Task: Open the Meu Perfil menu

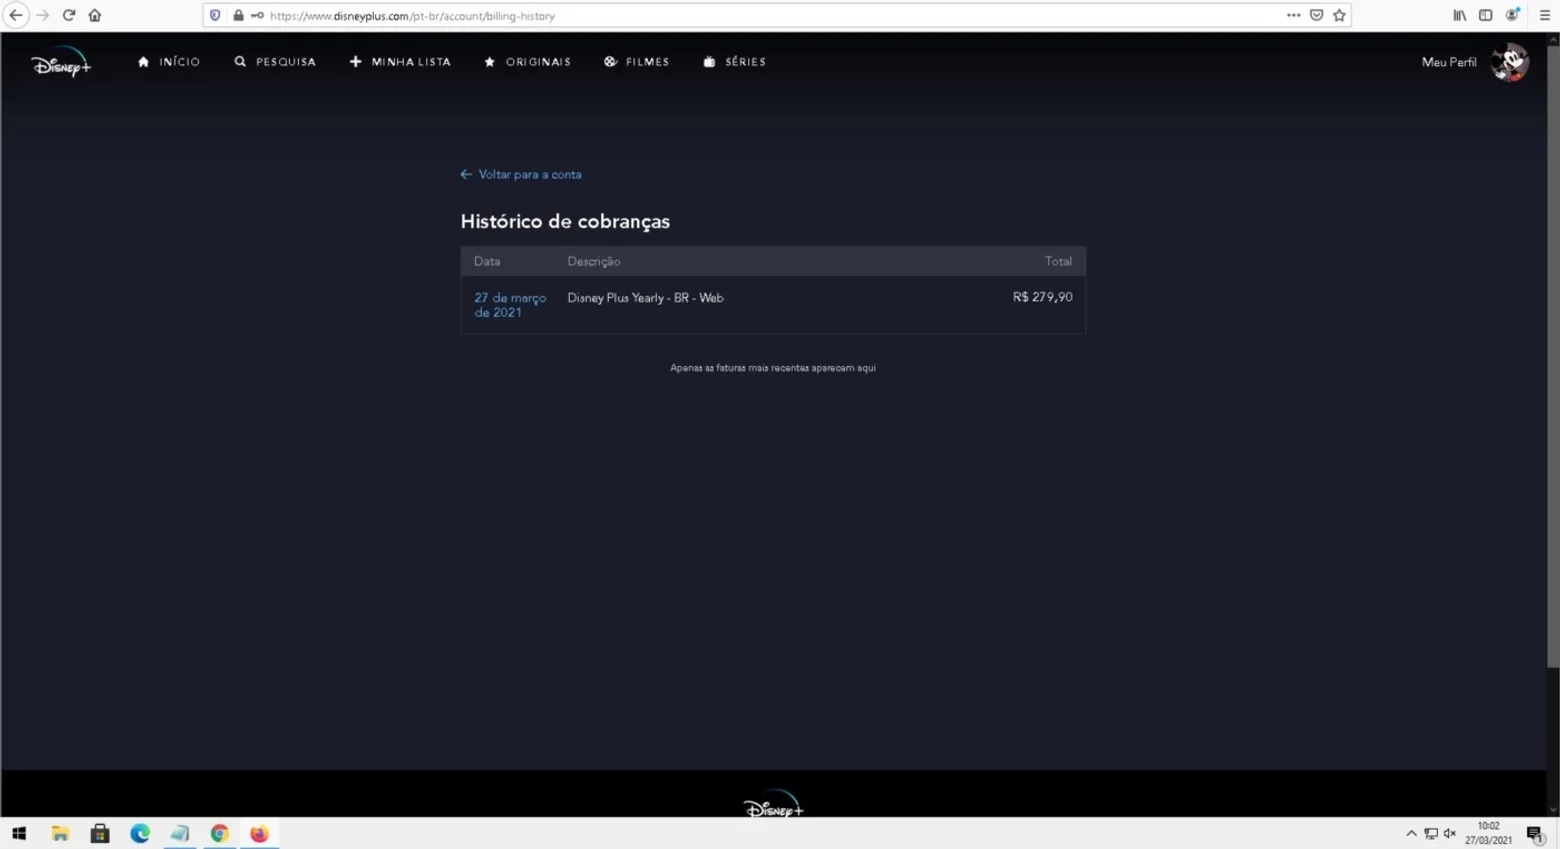Action: tap(1449, 62)
